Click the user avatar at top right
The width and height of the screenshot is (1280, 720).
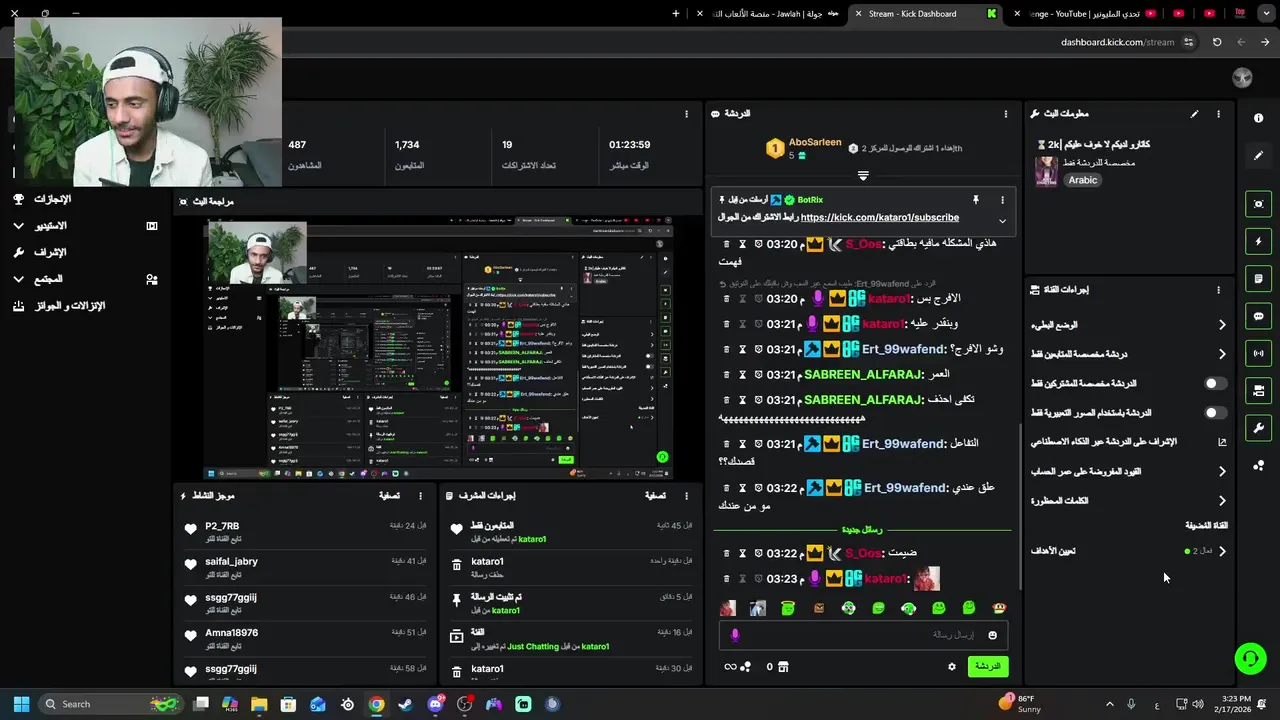(1242, 78)
